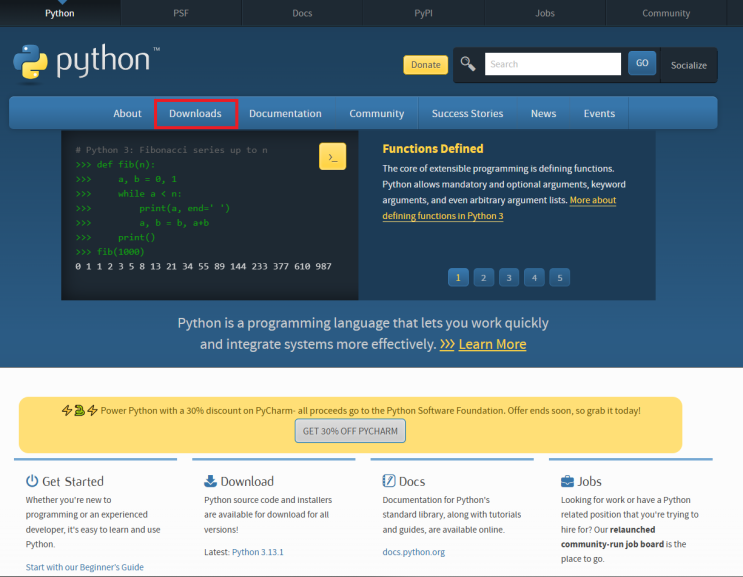Open the Downloads menu

(195, 114)
